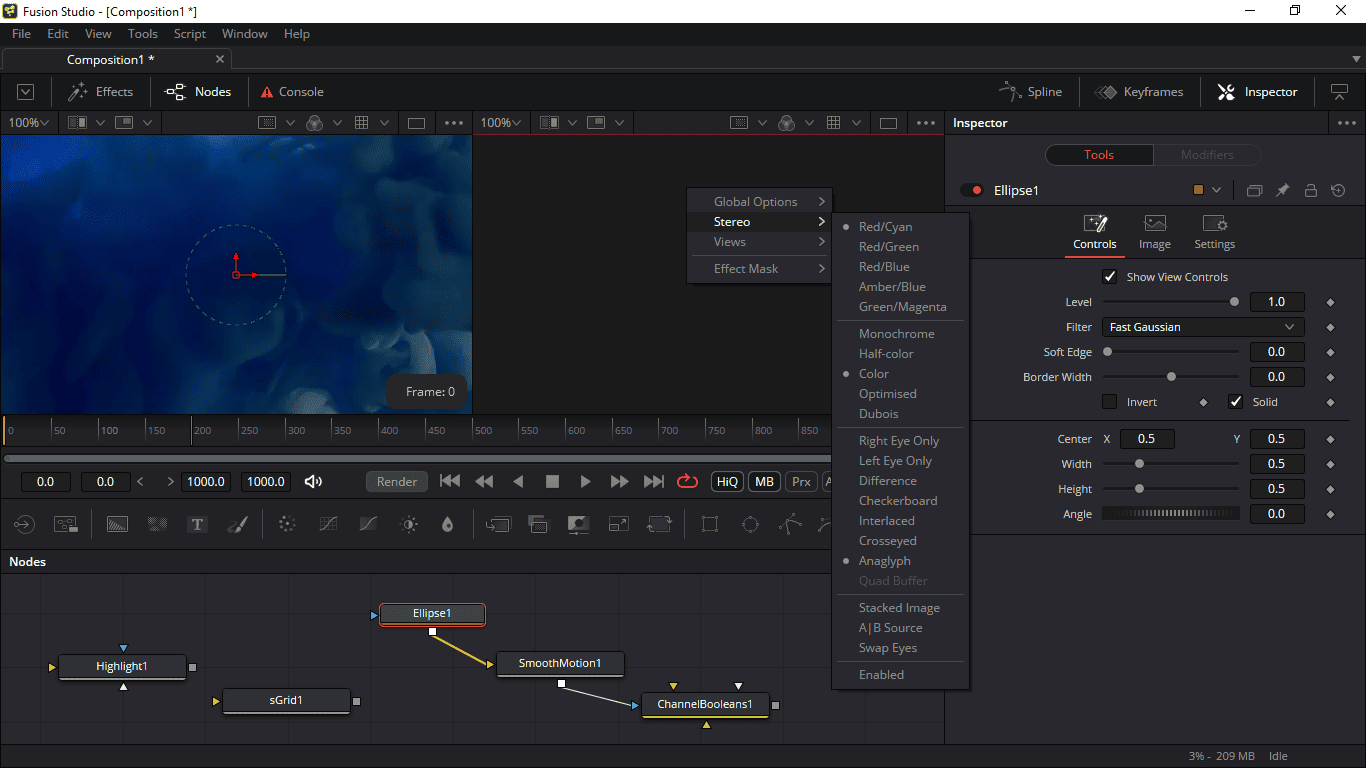This screenshot has width=1366, height=768.
Task: Add a Matte Control tool from the toolbar
Action: point(578,524)
